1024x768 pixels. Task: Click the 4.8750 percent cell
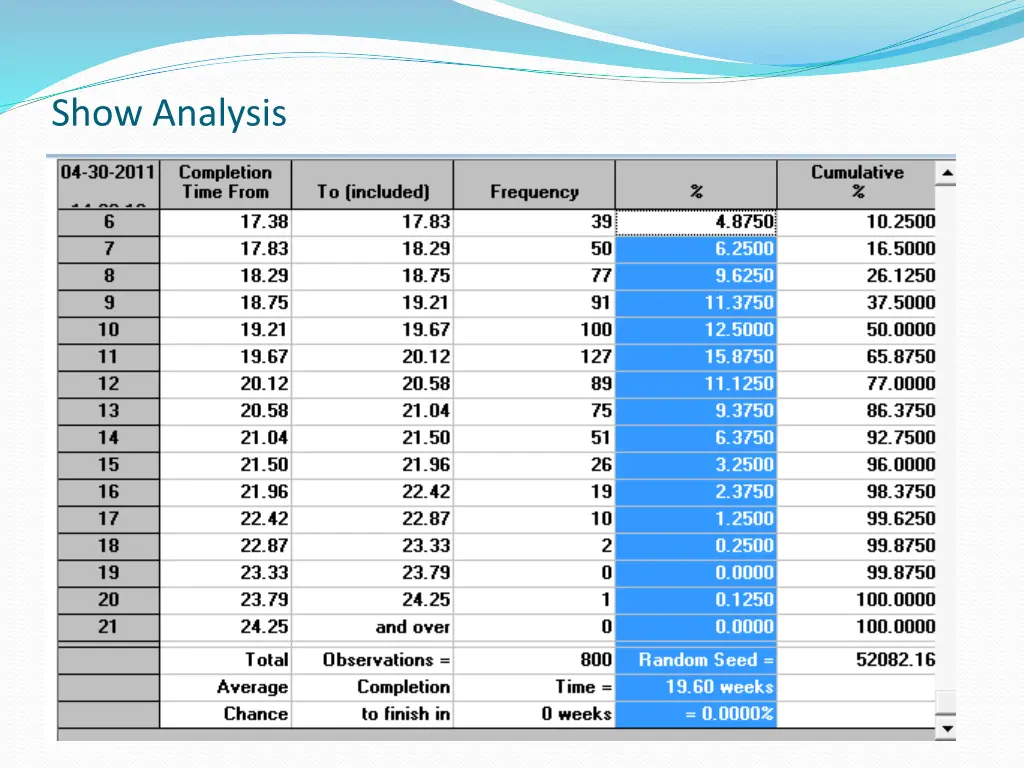coord(696,222)
